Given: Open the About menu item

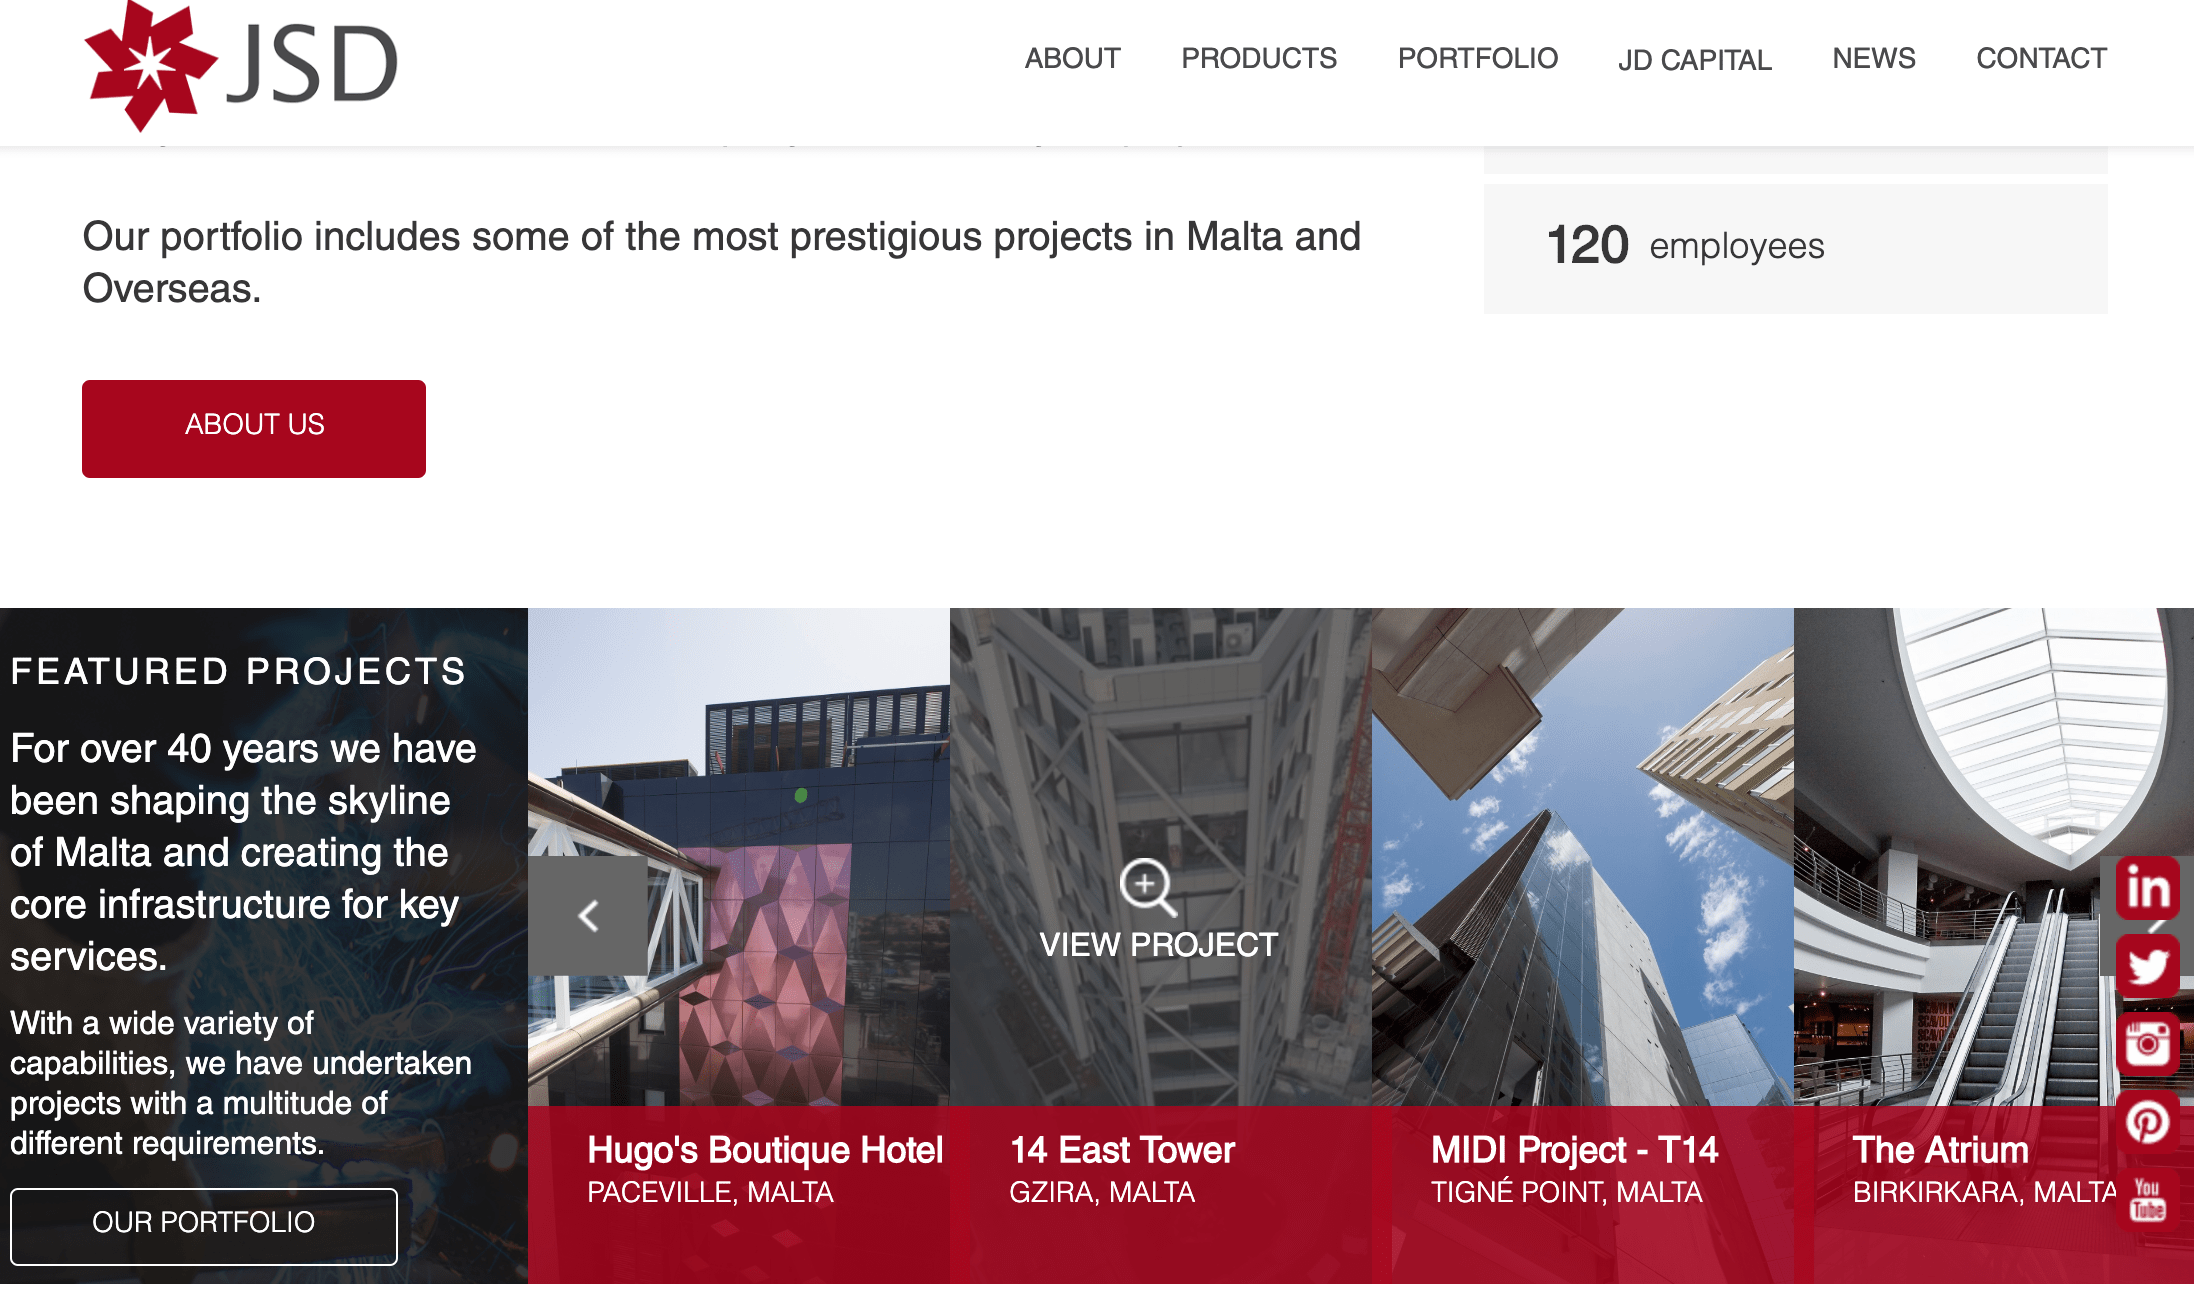Looking at the screenshot, I should pyautogui.click(x=1072, y=58).
